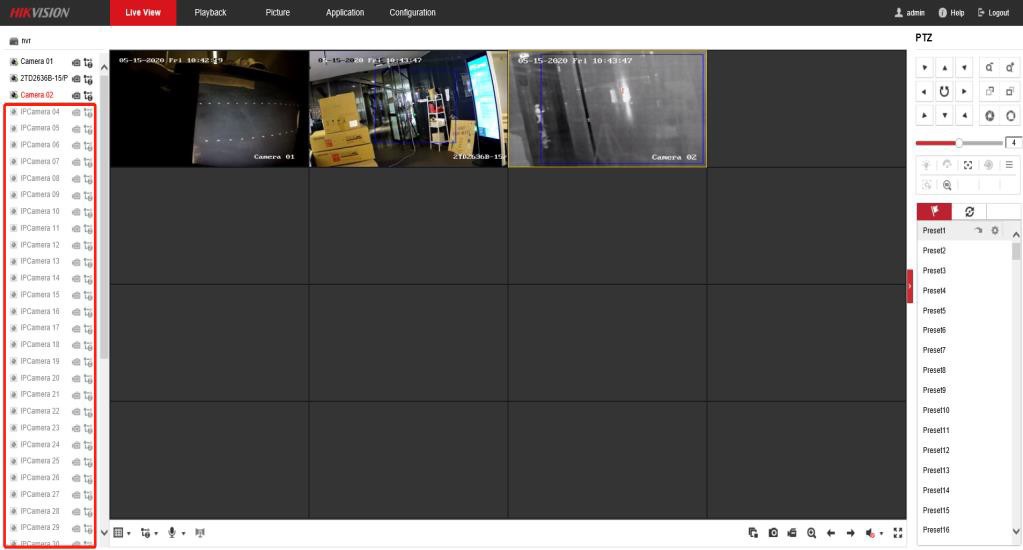The height and width of the screenshot is (550, 1023).
Task: Toggle the PTZ light button
Action: pos(926,165)
